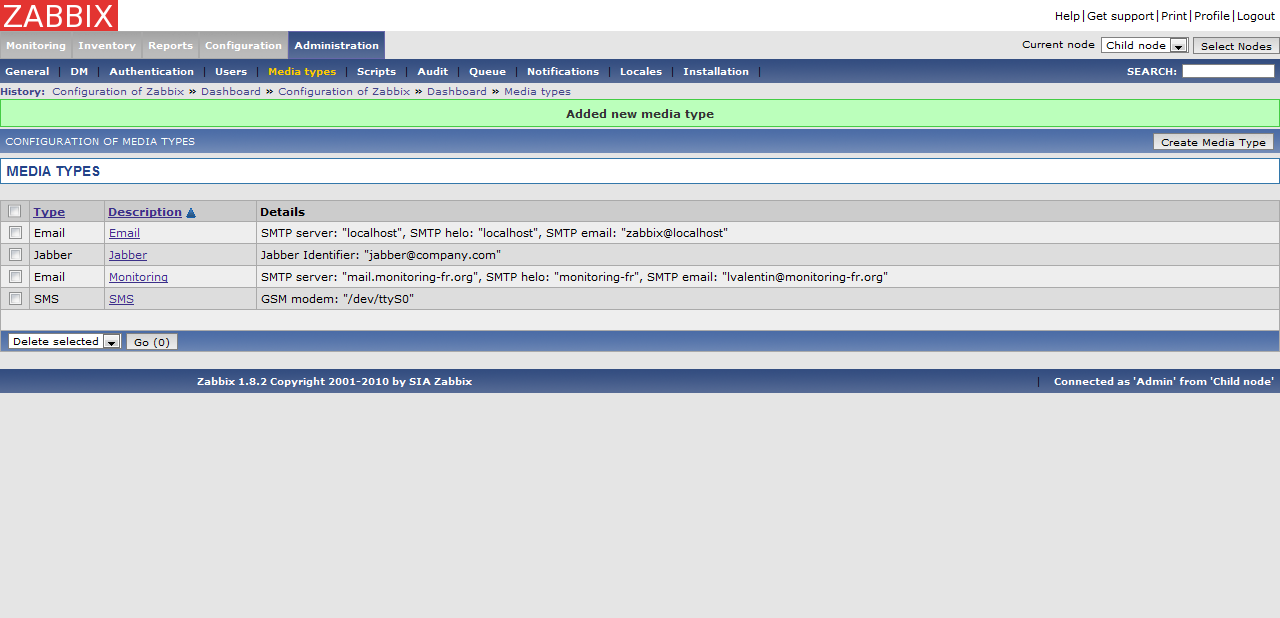
Task: Select the SMS row checkbox
Action: click(x=15, y=299)
